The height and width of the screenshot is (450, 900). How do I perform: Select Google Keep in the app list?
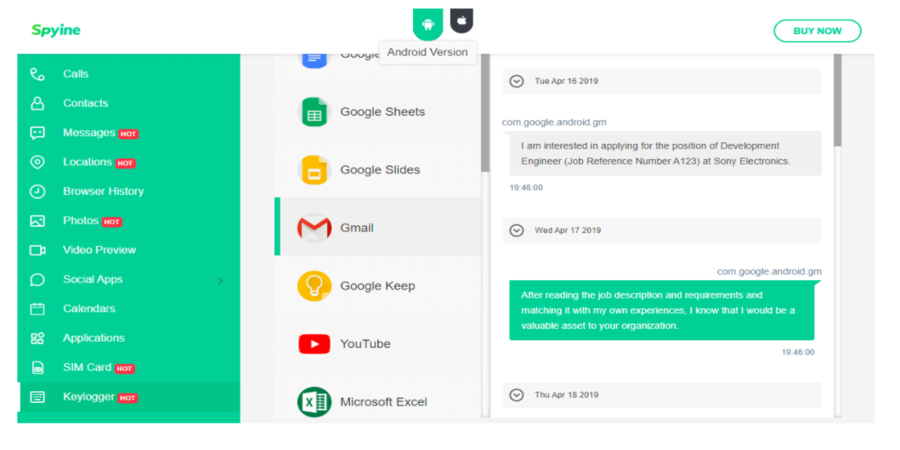pyautogui.click(x=378, y=285)
